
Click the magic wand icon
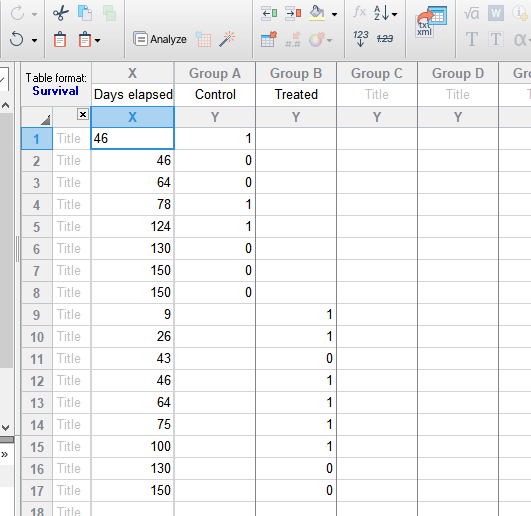pyautogui.click(x=227, y=39)
